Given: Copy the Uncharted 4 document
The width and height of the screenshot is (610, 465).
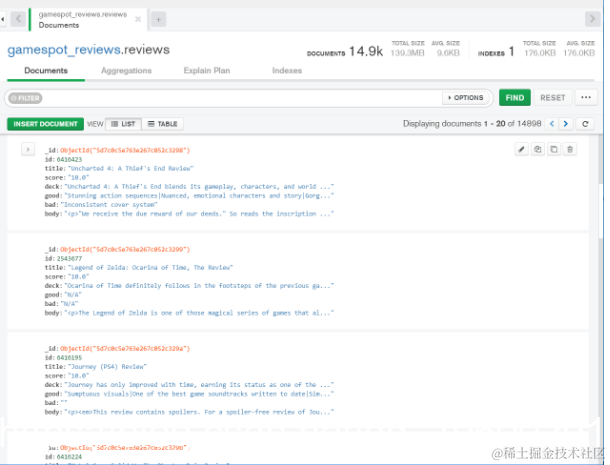Looking at the screenshot, I should pyautogui.click(x=538, y=149).
